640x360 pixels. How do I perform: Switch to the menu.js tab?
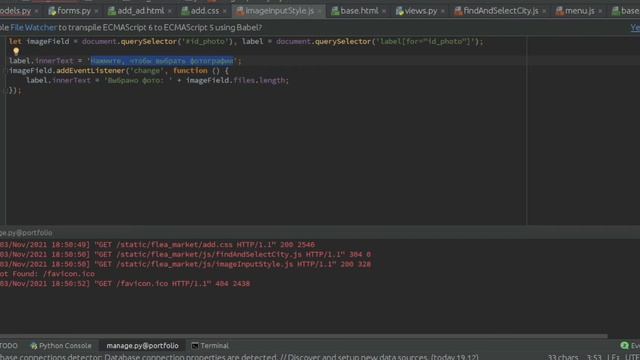click(579, 11)
